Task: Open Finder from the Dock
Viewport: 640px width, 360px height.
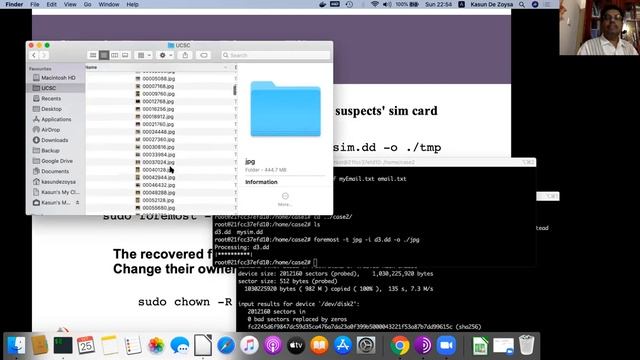Action: [x=16, y=345]
